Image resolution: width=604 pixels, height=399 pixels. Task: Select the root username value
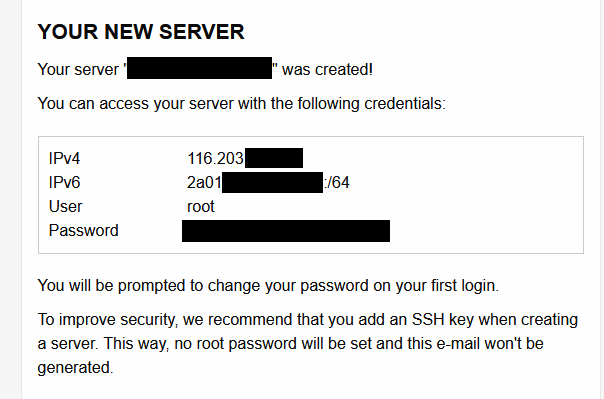[x=201, y=207]
